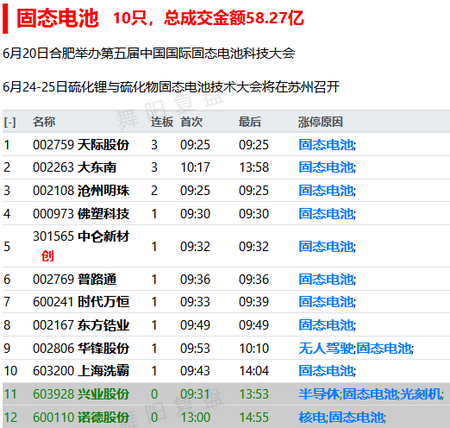450x428 pixels.
Task: Open the 半导体 link for 兴业股份
Action: click(x=319, y=394)
